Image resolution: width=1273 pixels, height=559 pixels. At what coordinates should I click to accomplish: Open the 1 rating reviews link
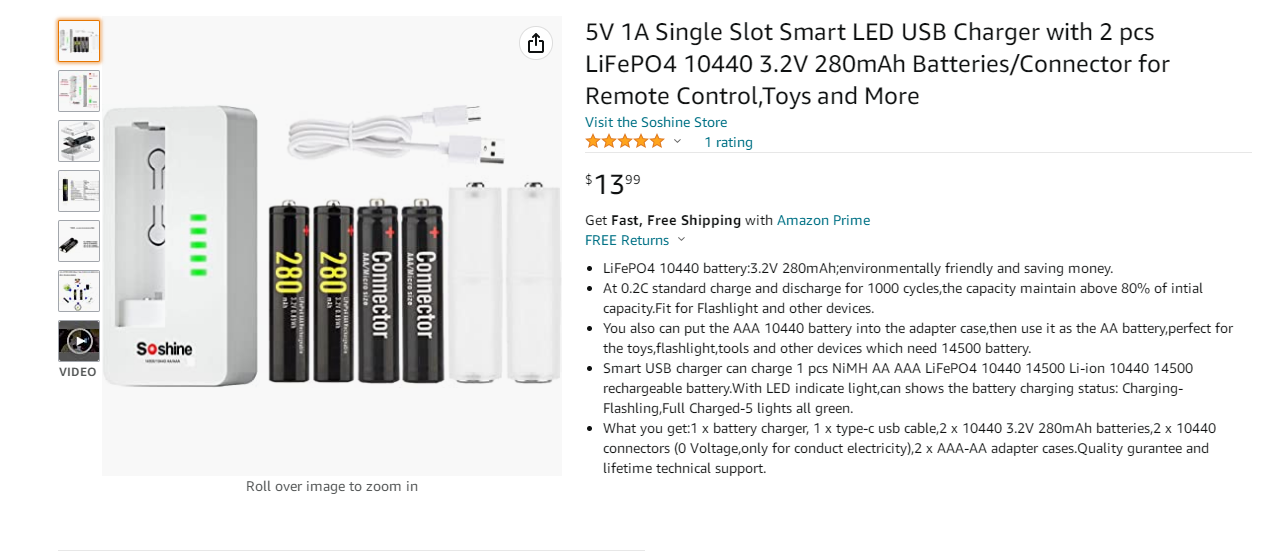[728, 142]
